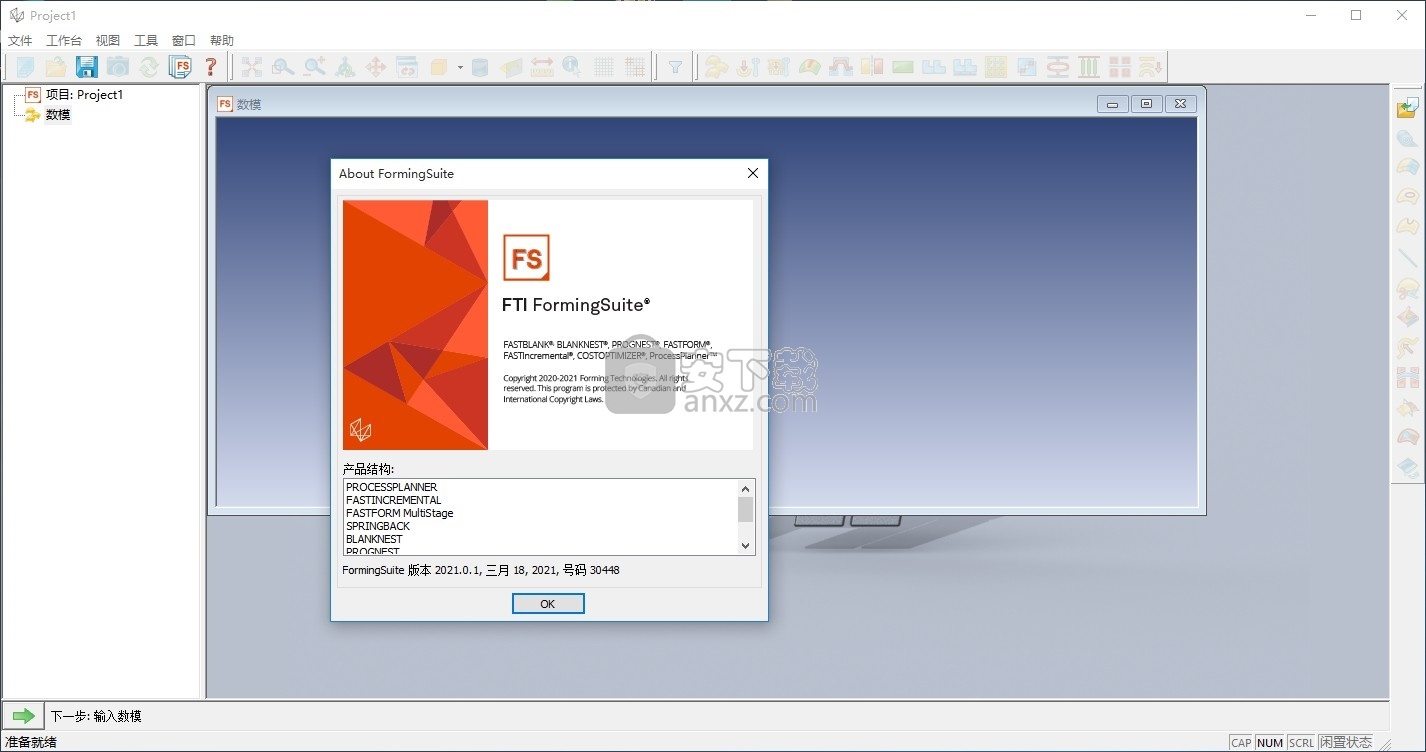Open the 帮助 menu

222,41
